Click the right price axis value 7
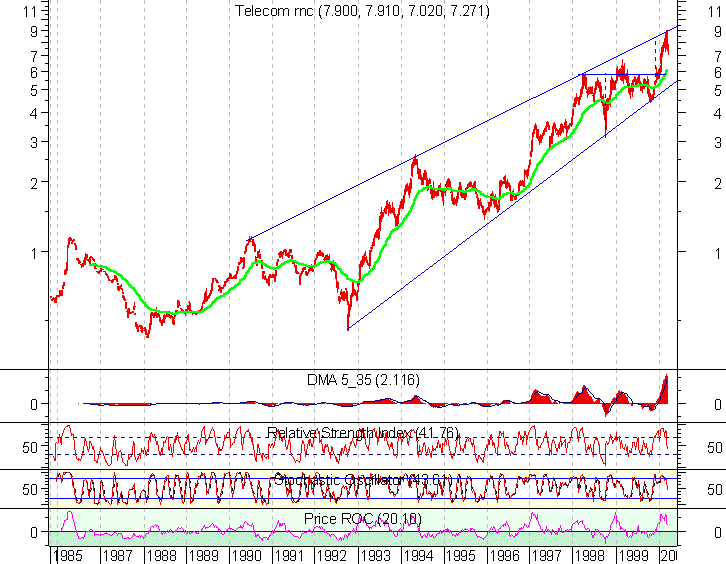The height and width of the screenshot is (564, 726). [x=718, y=56]
